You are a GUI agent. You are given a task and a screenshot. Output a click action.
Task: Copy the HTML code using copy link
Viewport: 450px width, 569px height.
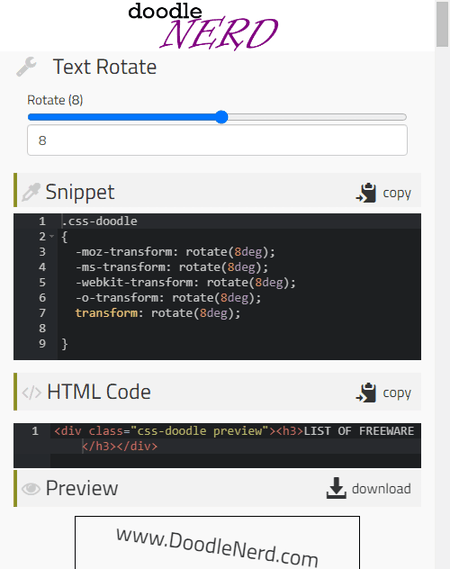pos(397,393)
